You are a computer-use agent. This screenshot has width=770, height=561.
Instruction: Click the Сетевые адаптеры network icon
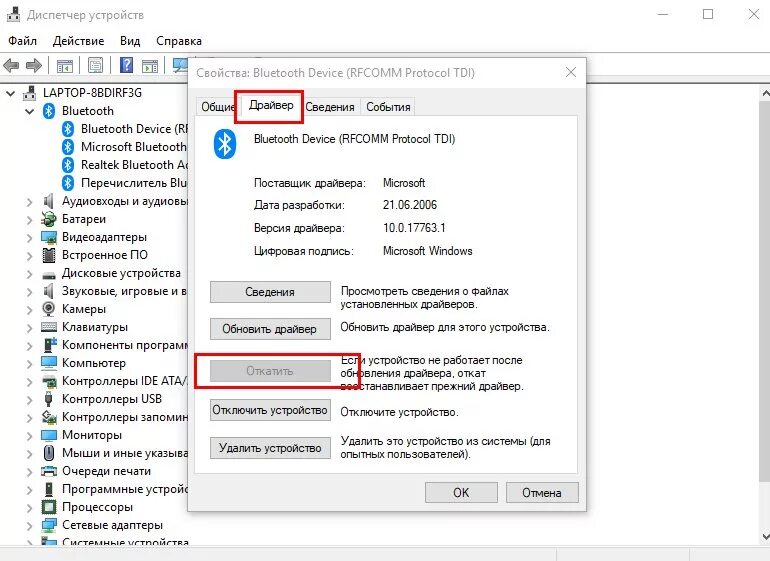click(49, 525)
